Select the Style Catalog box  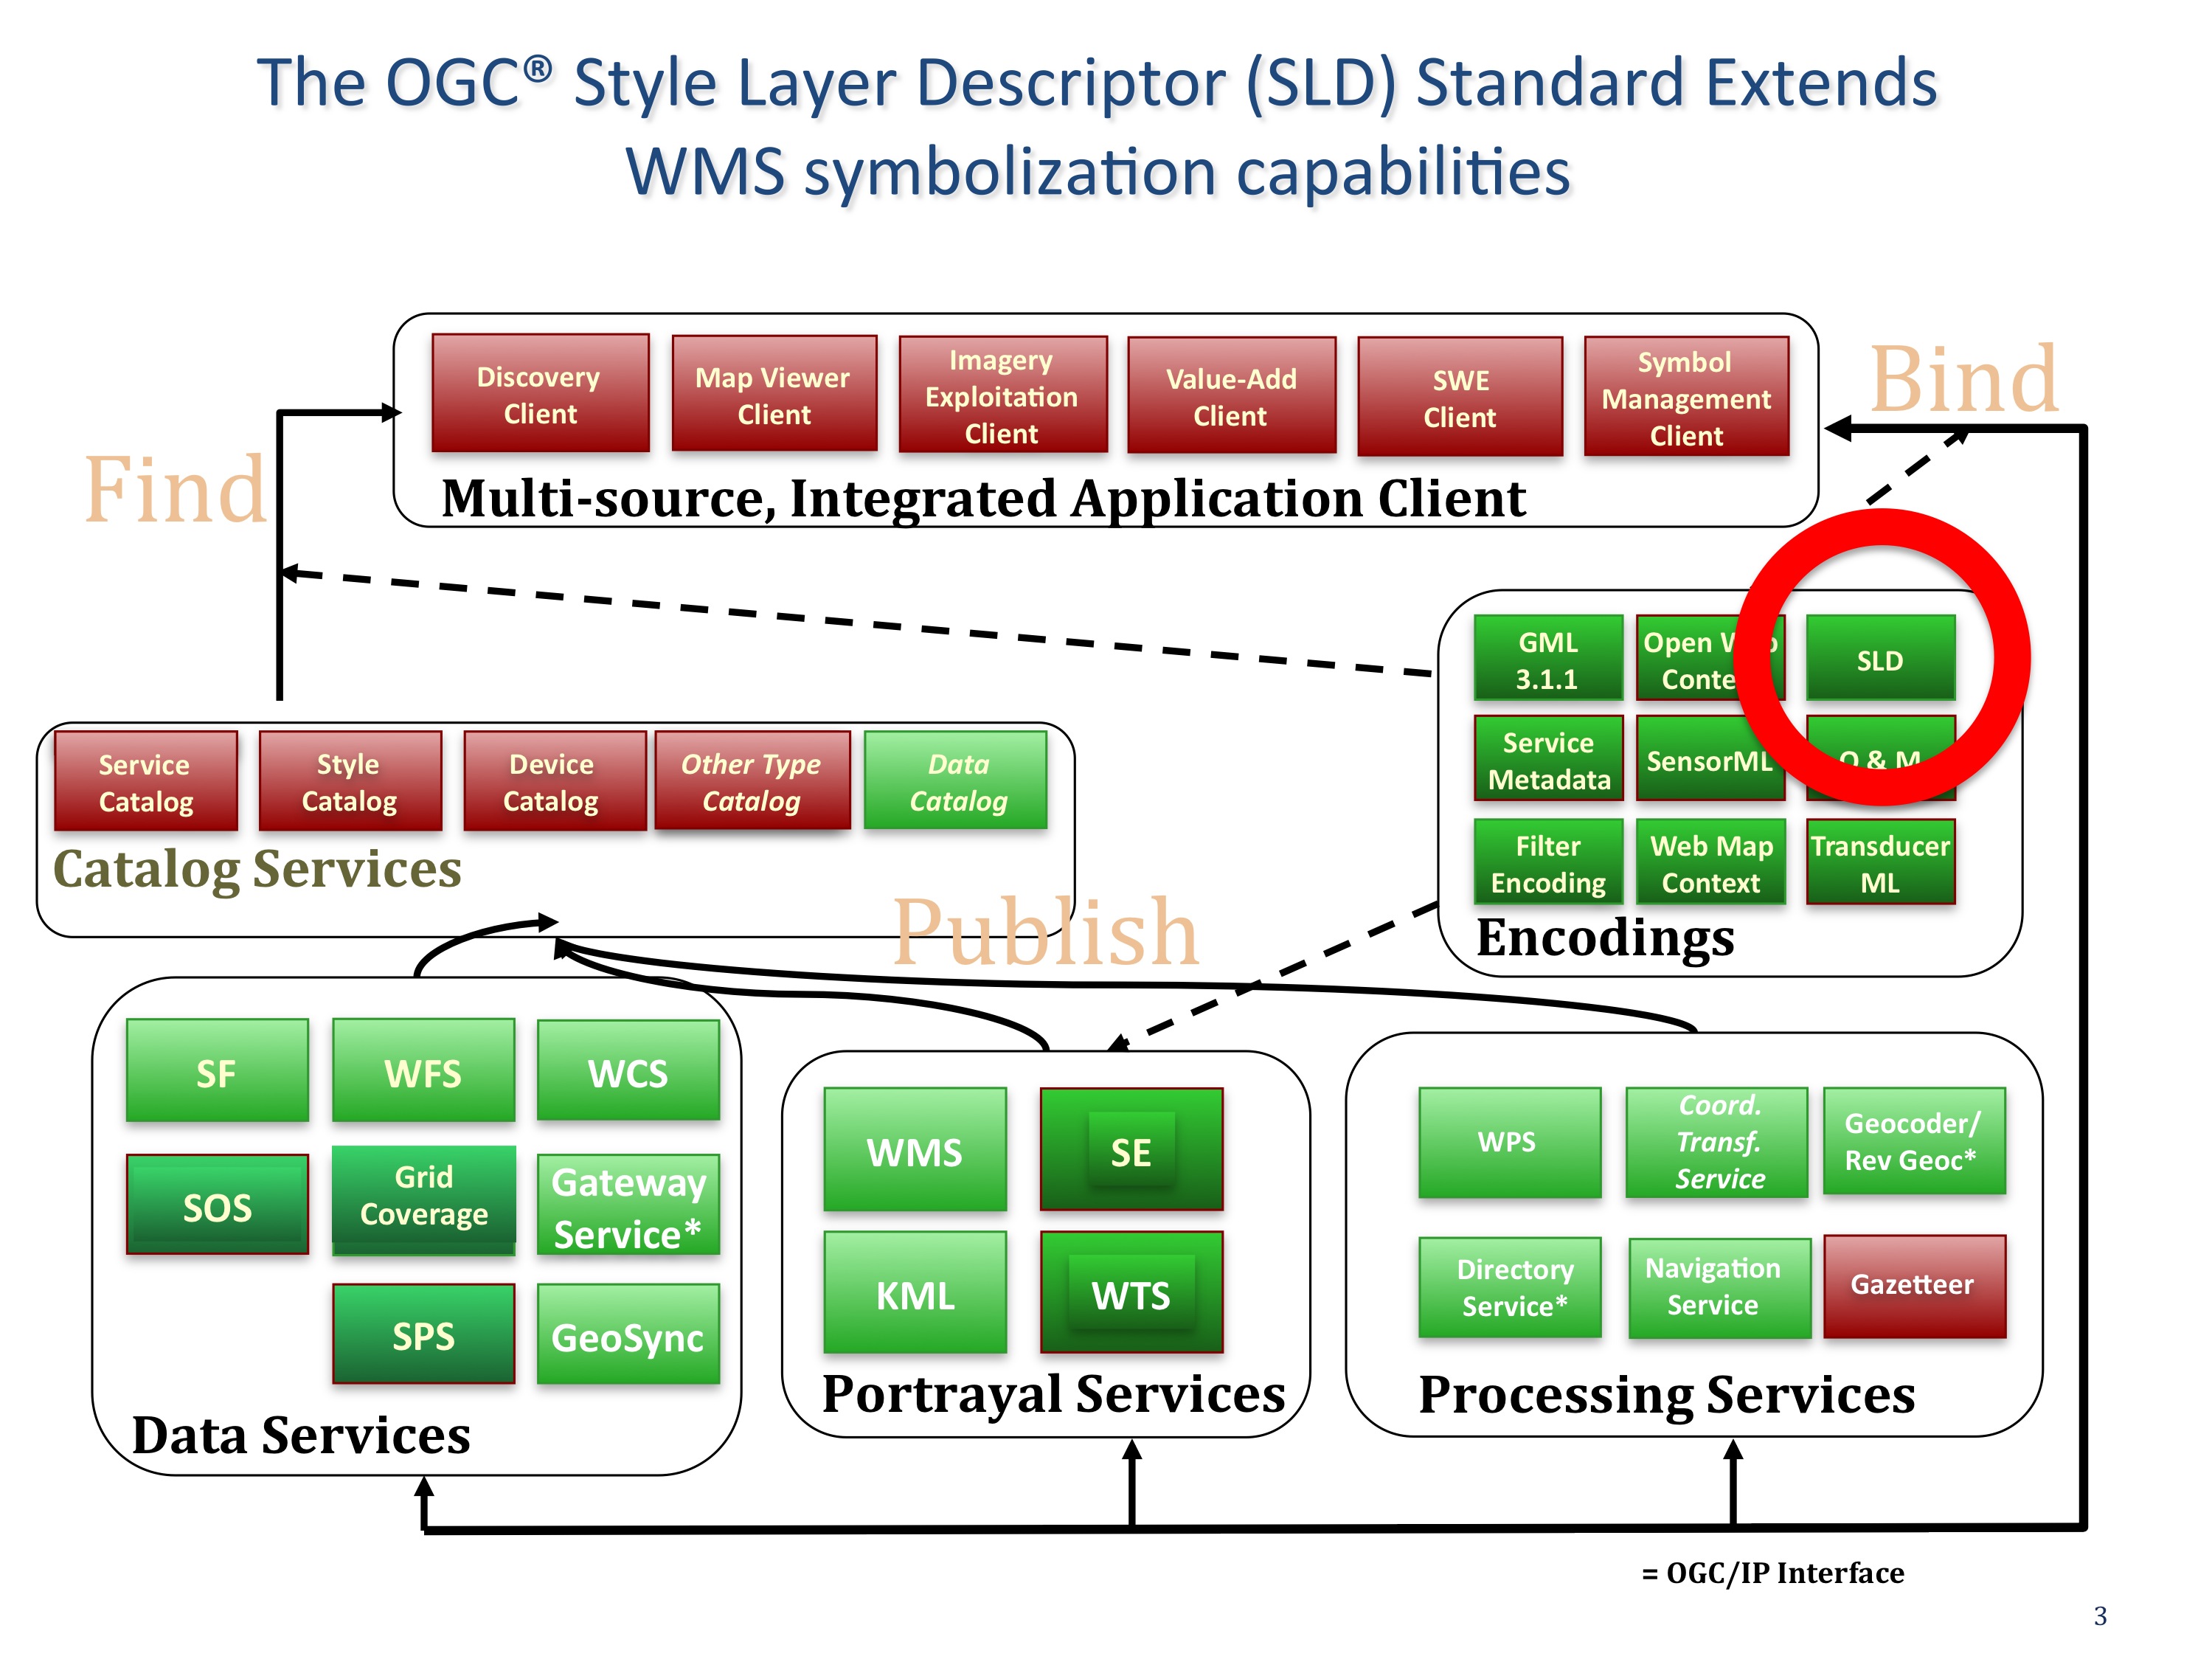(350, 781)
